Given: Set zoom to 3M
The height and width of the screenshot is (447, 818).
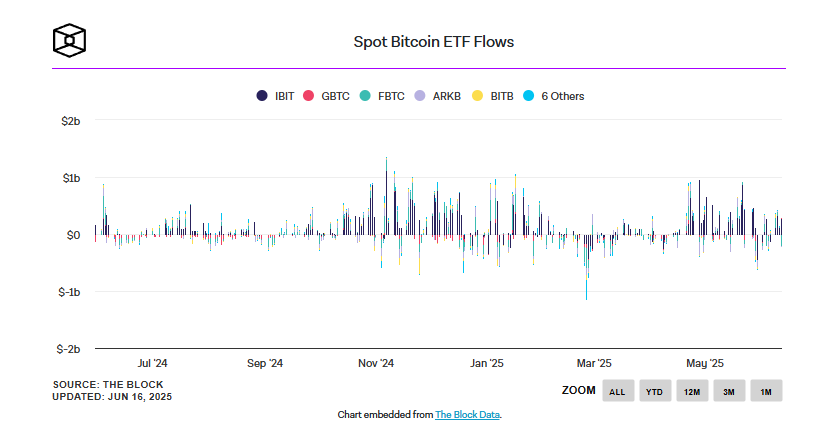Looking at the screenshot, I should (x=729, y=391).
